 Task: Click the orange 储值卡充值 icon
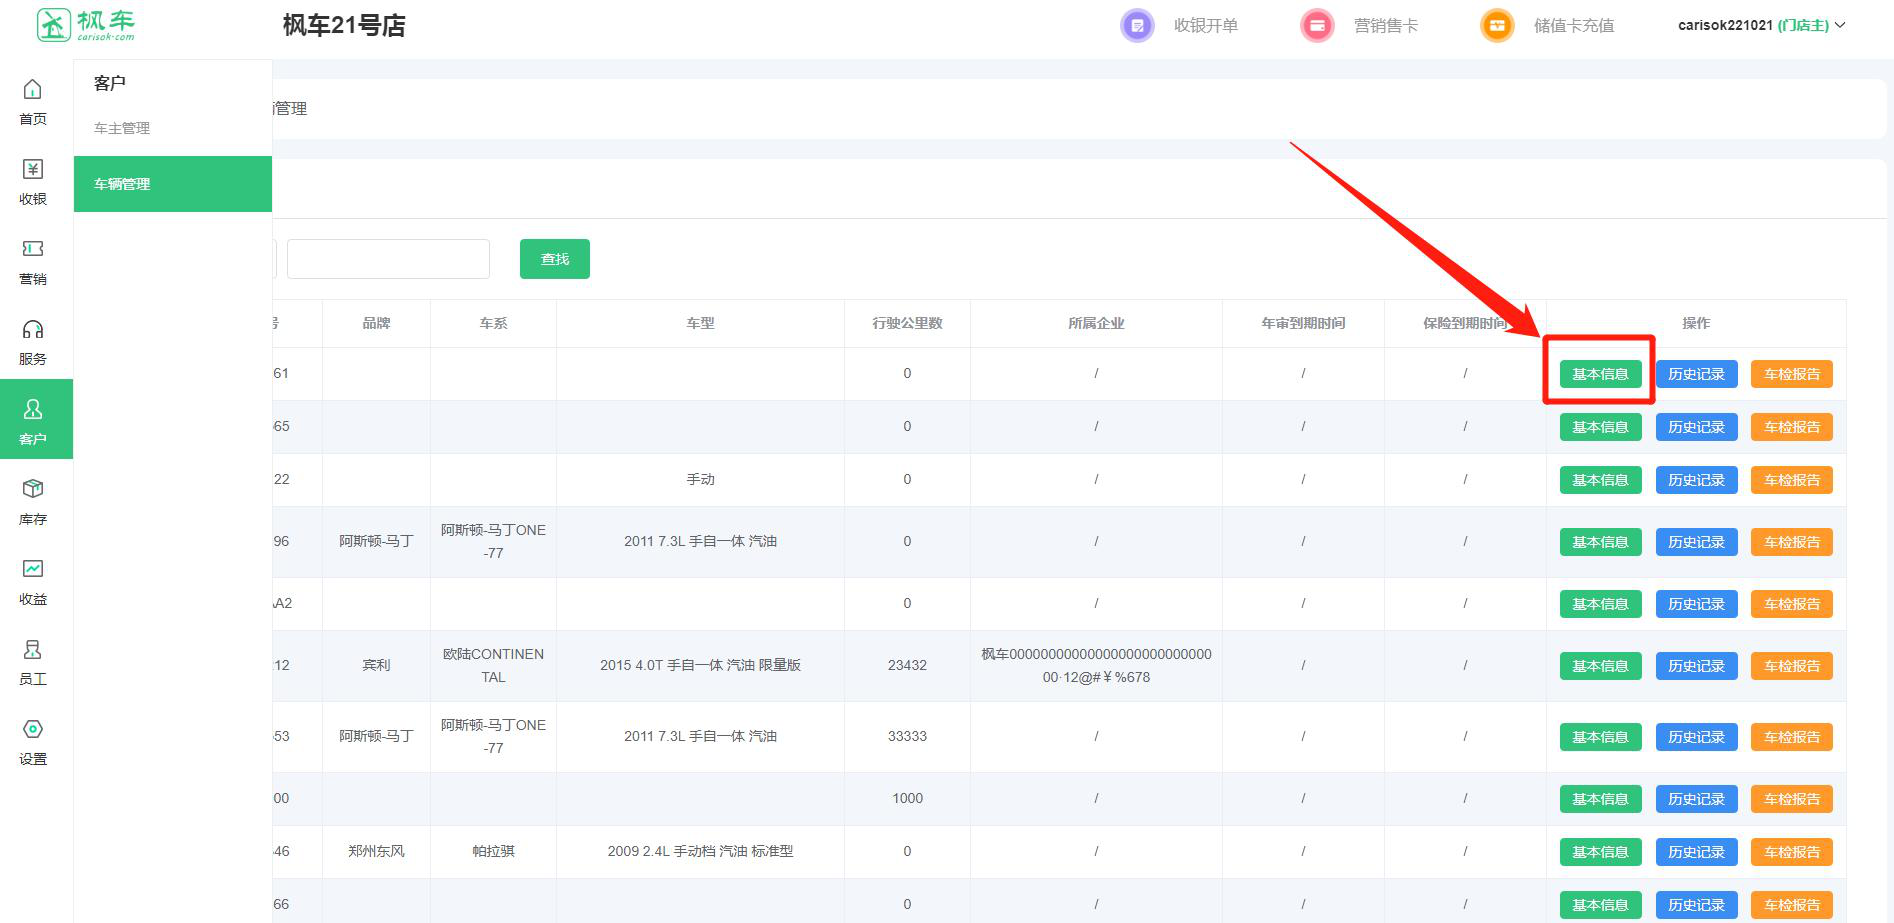[x=1497, y=26]
